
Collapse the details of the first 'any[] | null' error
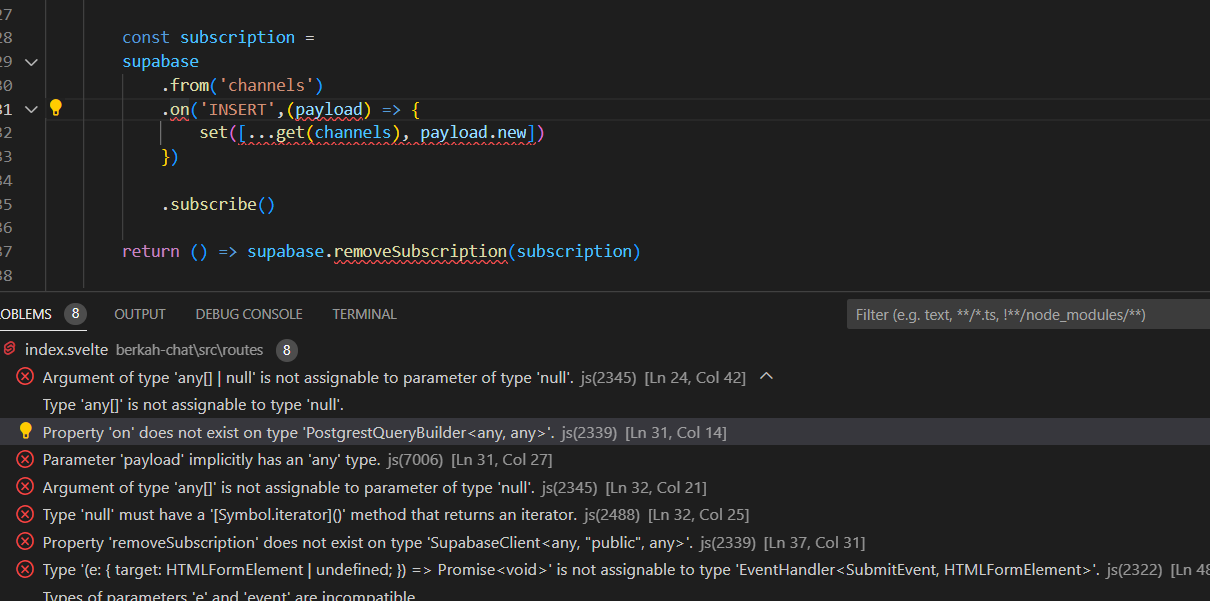point(767,377)
